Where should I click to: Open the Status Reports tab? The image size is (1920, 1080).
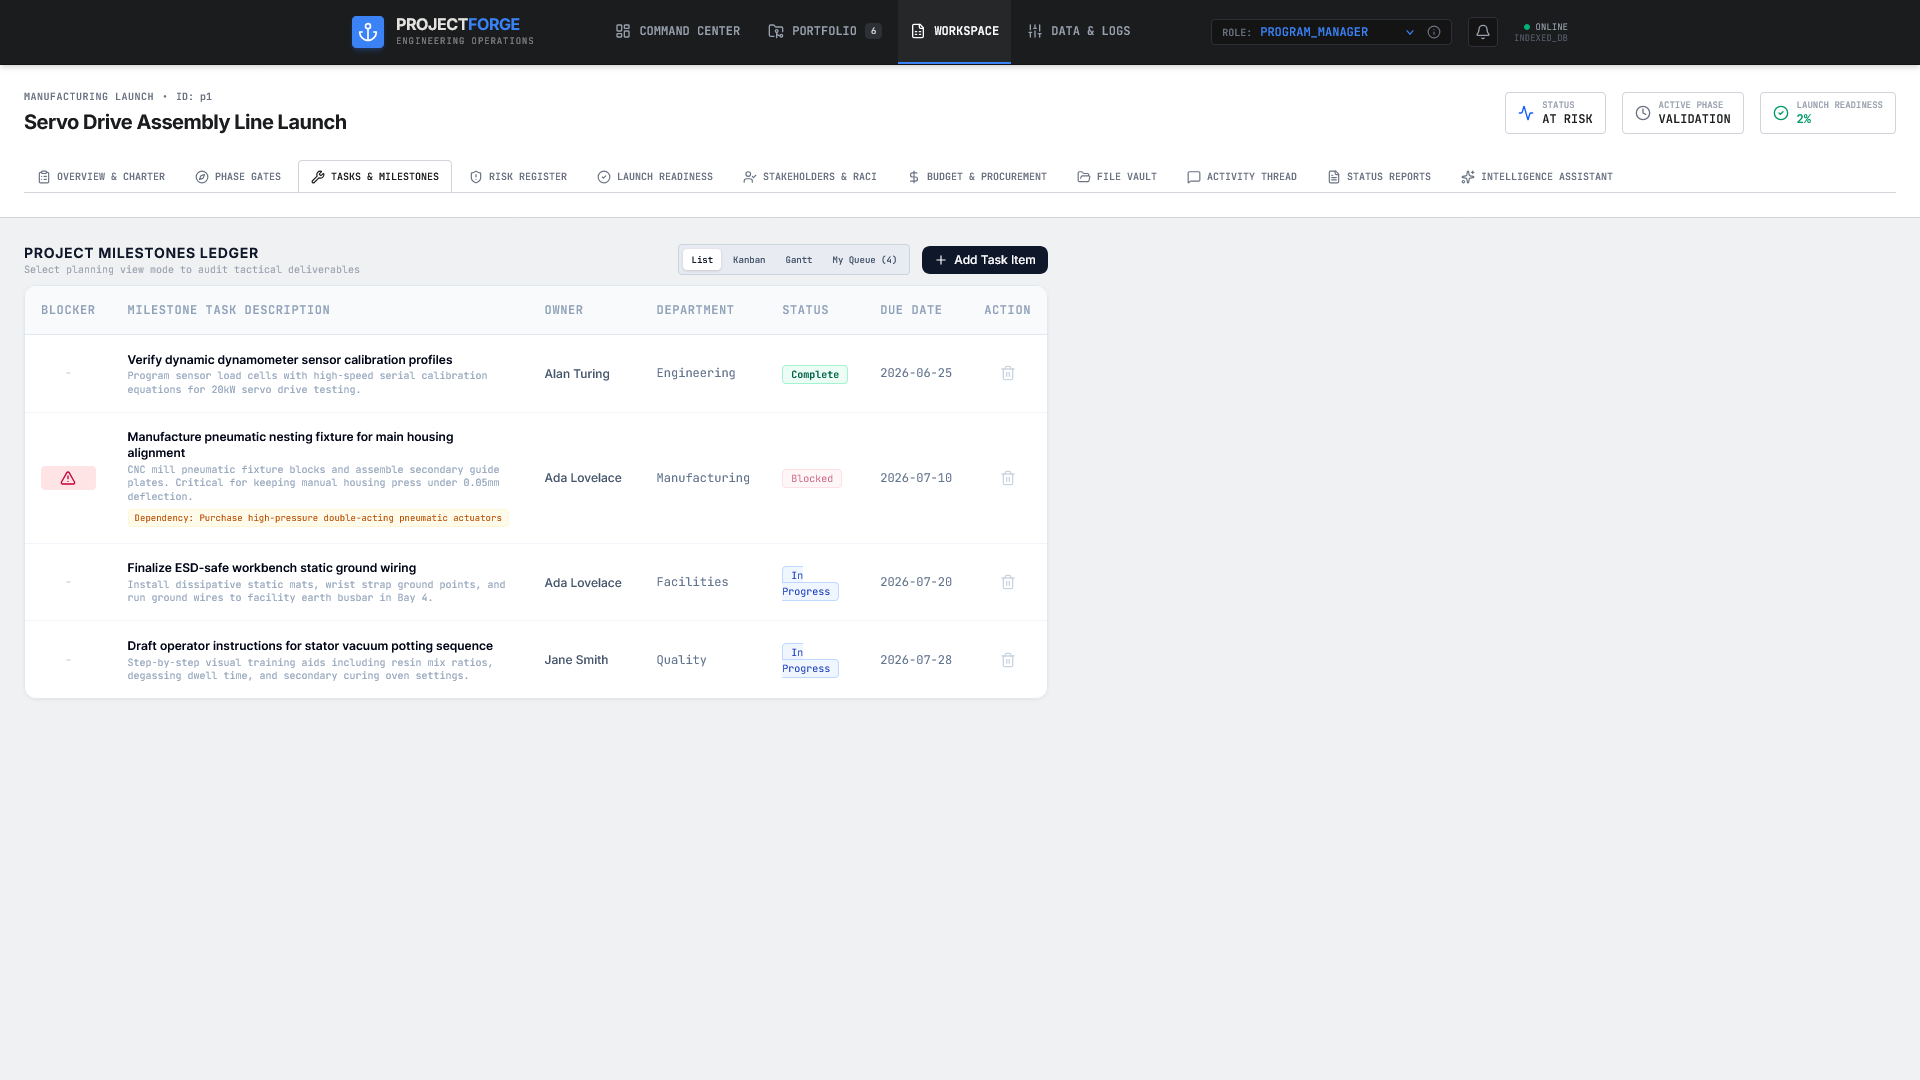point(1379,177)
